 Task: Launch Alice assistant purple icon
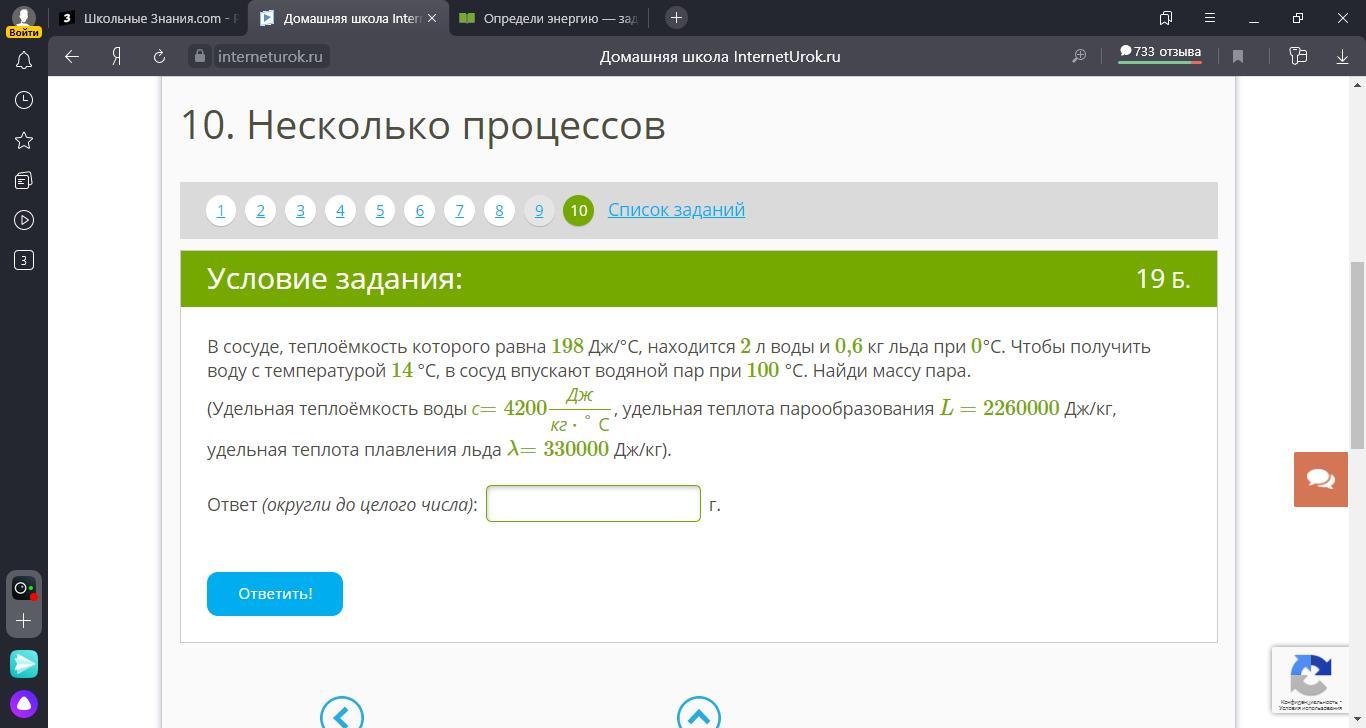tap(24, 703)
